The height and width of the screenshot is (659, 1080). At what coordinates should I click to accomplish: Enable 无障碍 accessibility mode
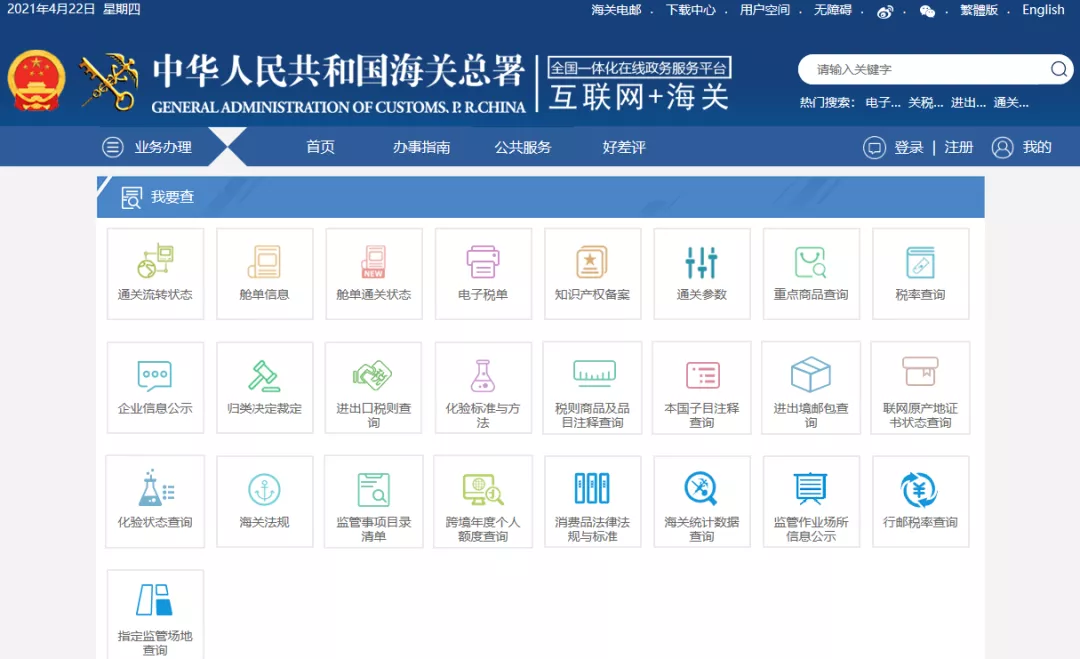(833, 10)
